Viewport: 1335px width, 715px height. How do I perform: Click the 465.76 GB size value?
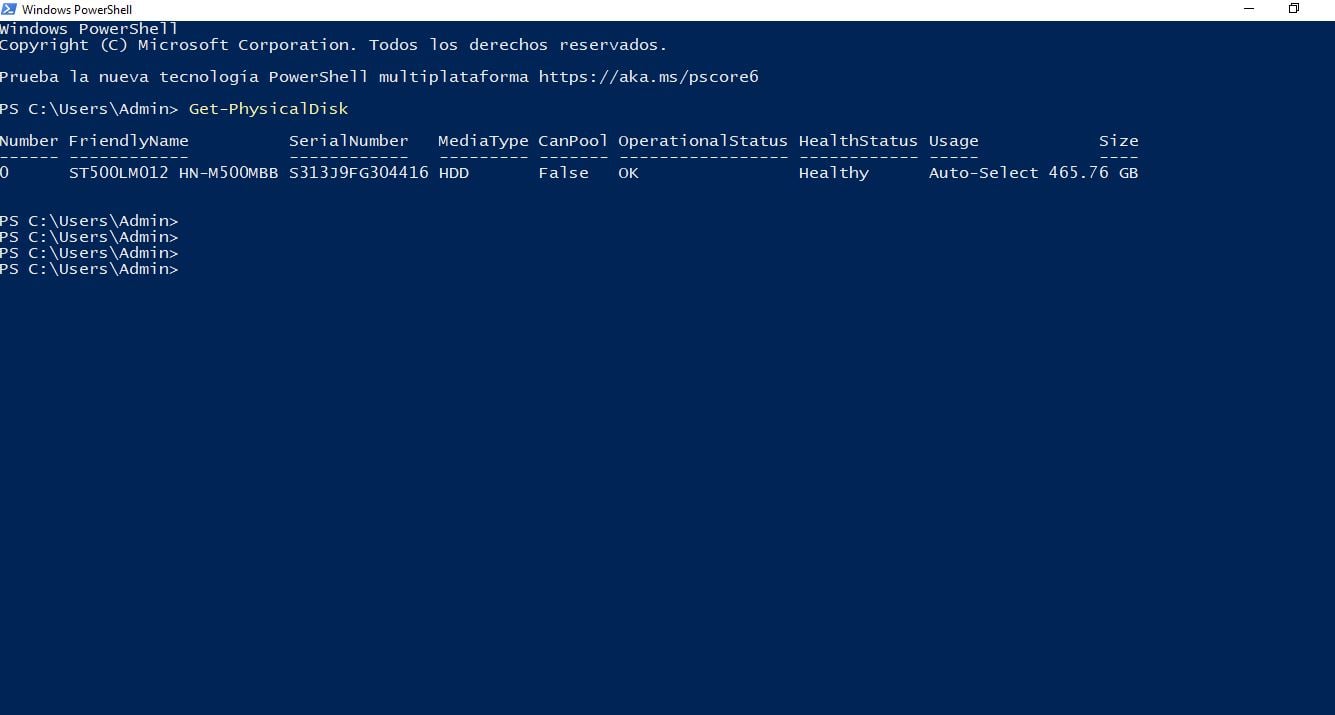coord(1092,173)
